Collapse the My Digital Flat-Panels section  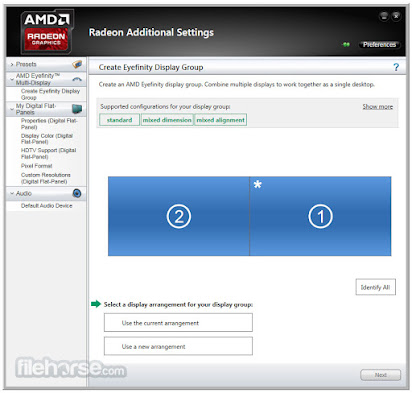[x=12, y=109]
